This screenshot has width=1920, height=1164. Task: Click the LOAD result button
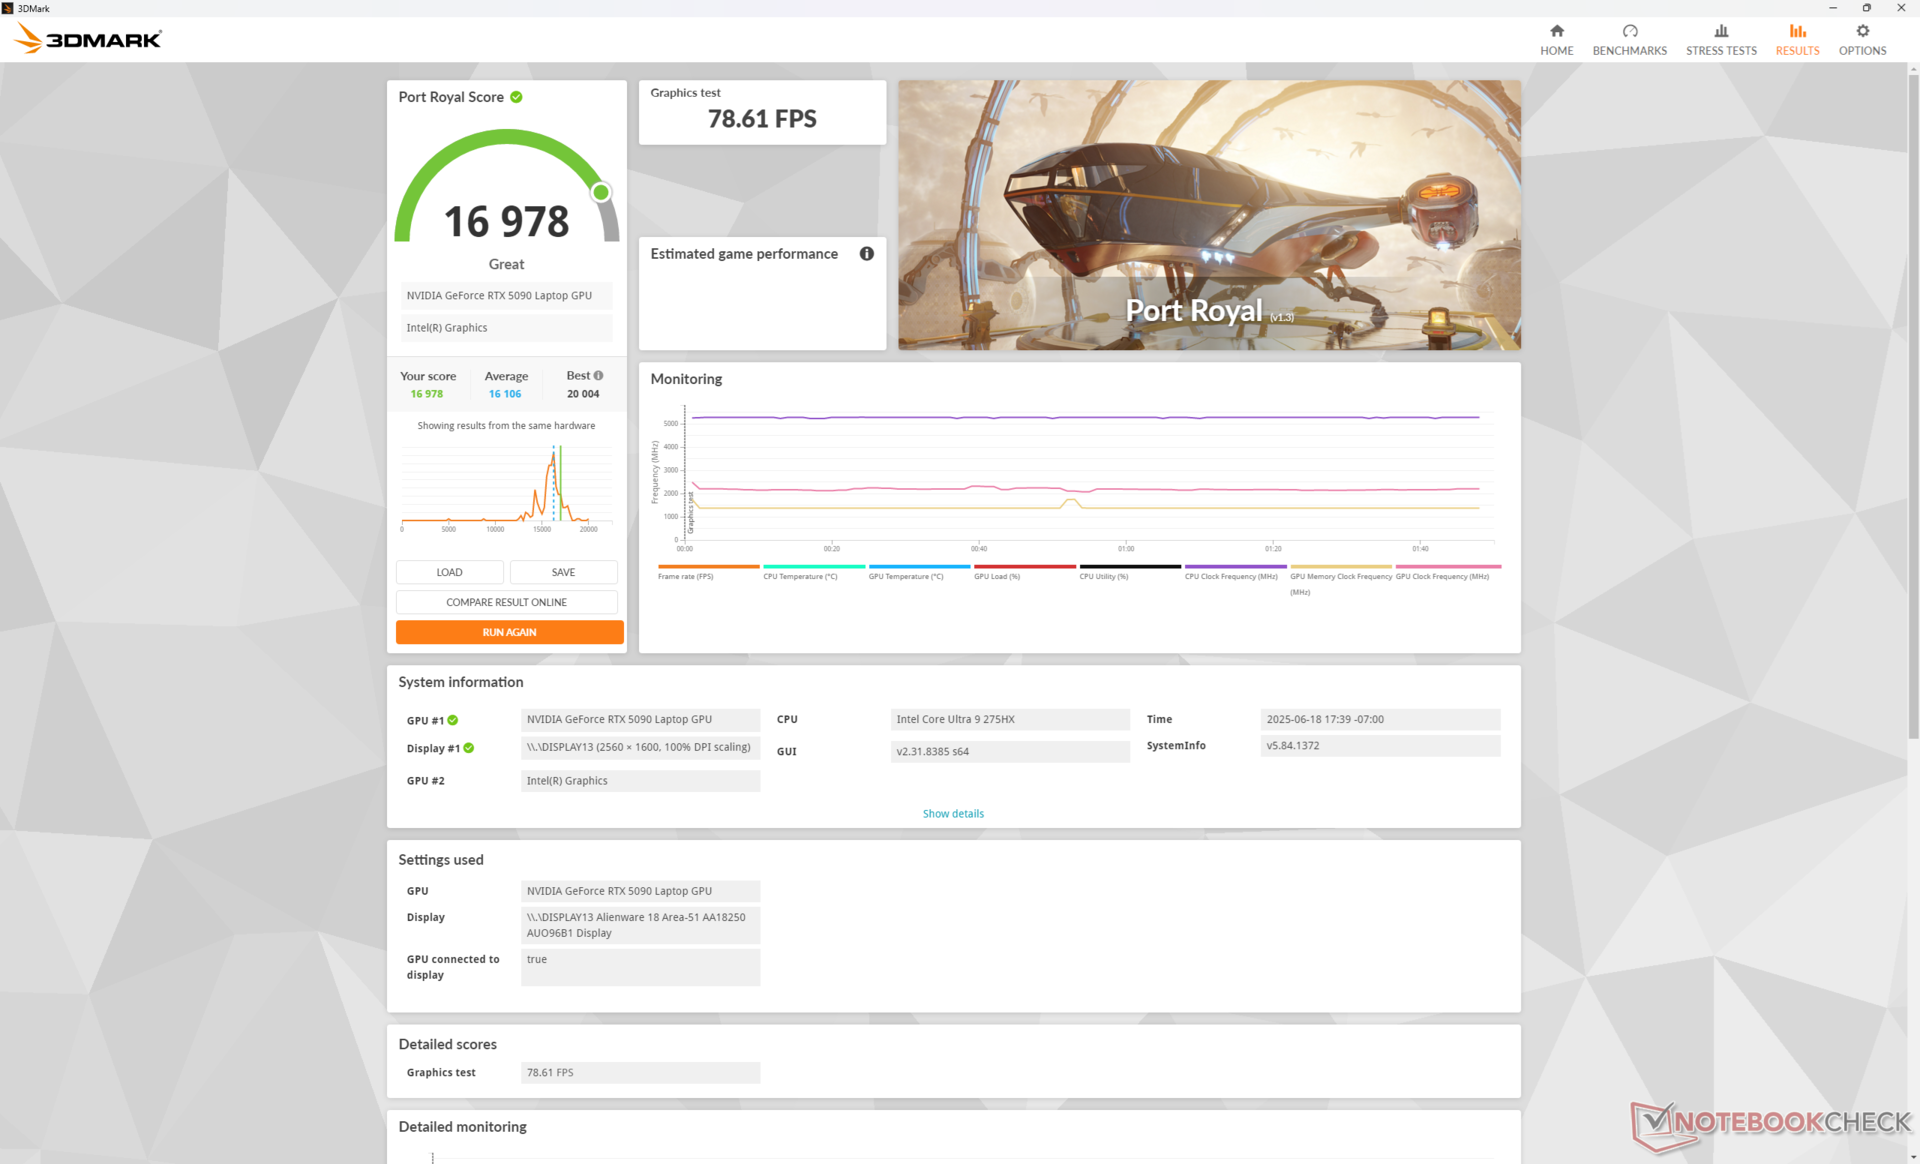point(449,572)
